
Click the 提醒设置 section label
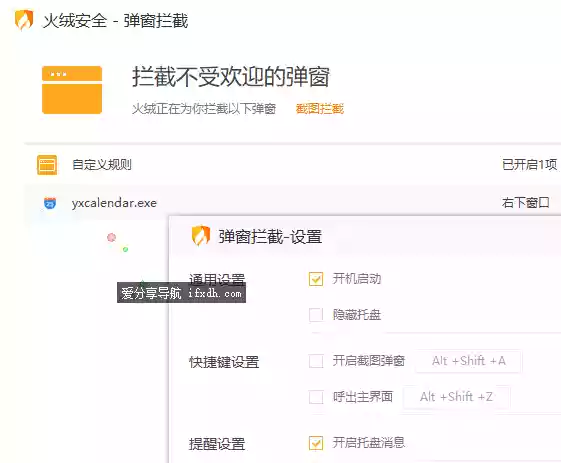click(217, 444)
